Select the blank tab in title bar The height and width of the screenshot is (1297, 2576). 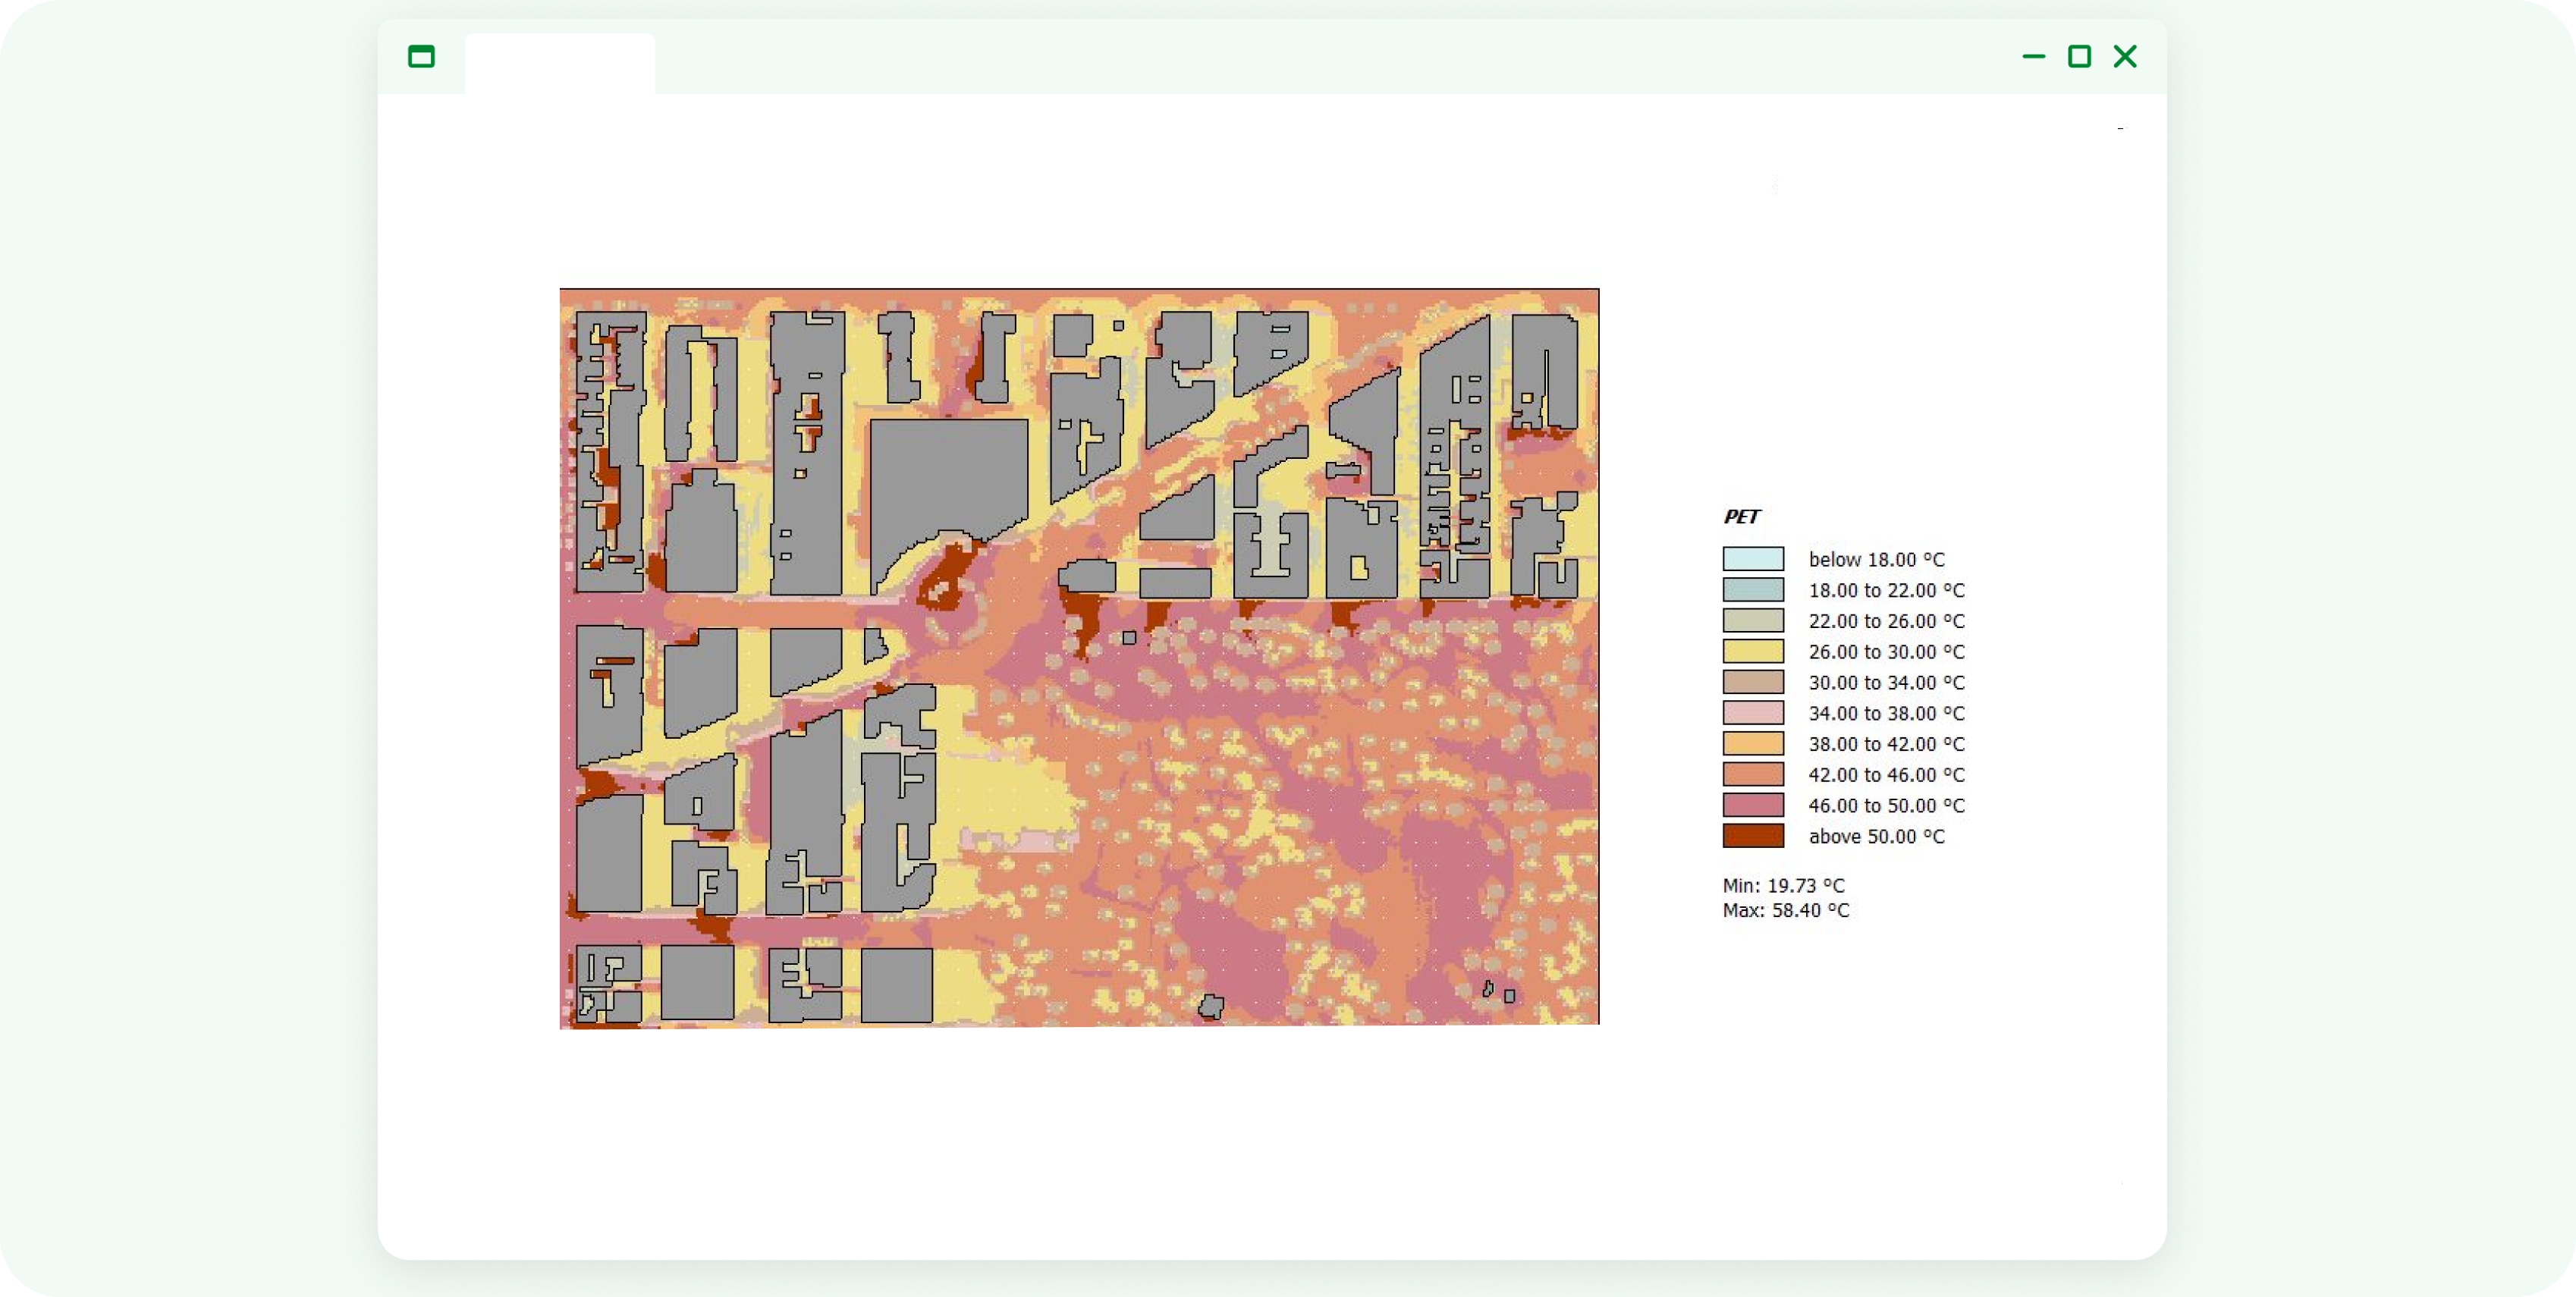coord(559,64)
